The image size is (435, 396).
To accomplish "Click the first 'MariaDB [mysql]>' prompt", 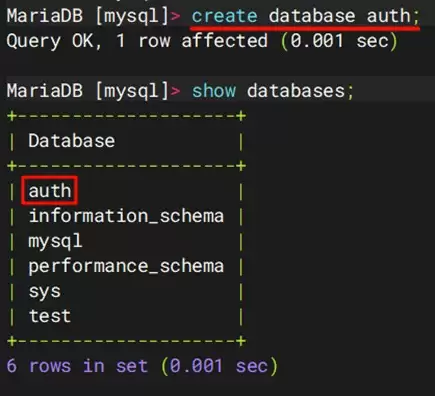I will pos(93,16).
